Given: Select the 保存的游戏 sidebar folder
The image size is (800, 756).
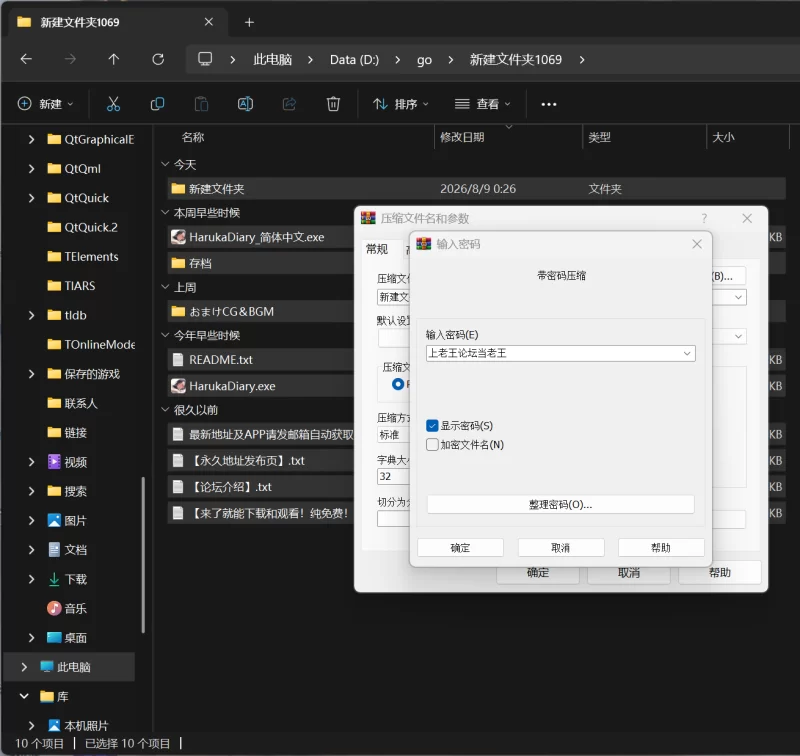Looking at the screenshot, I should coord(92,374).
